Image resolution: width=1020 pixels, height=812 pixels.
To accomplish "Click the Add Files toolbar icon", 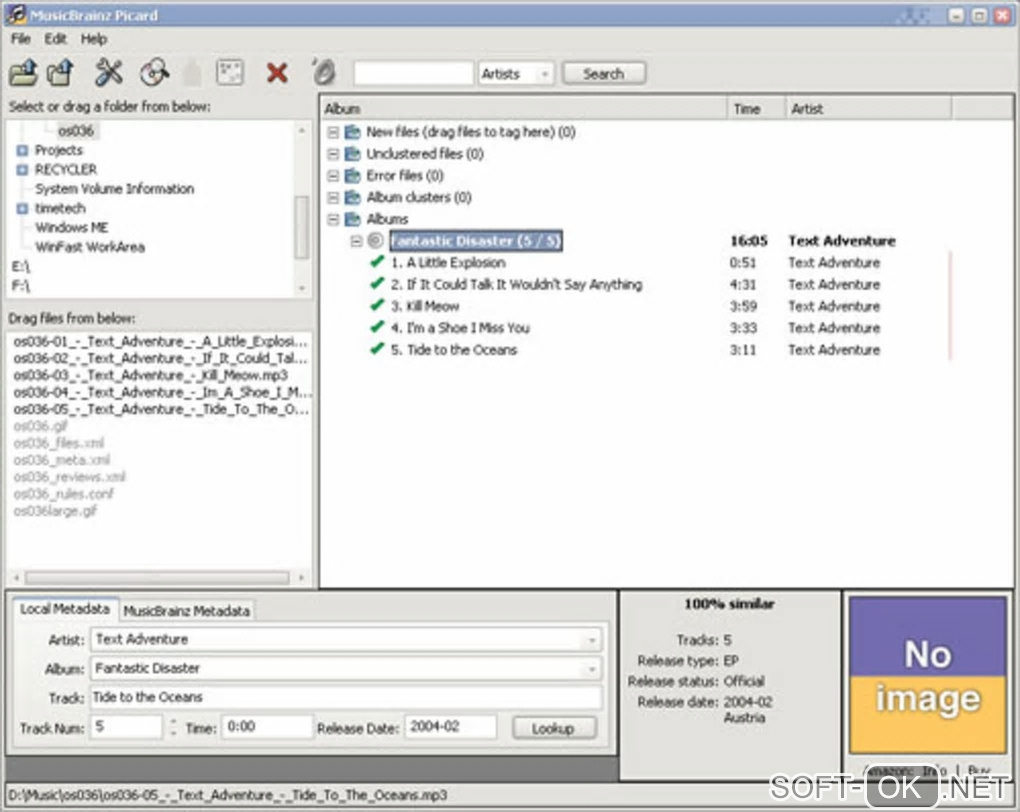I will pyautogui.click(x=24, y=72).
